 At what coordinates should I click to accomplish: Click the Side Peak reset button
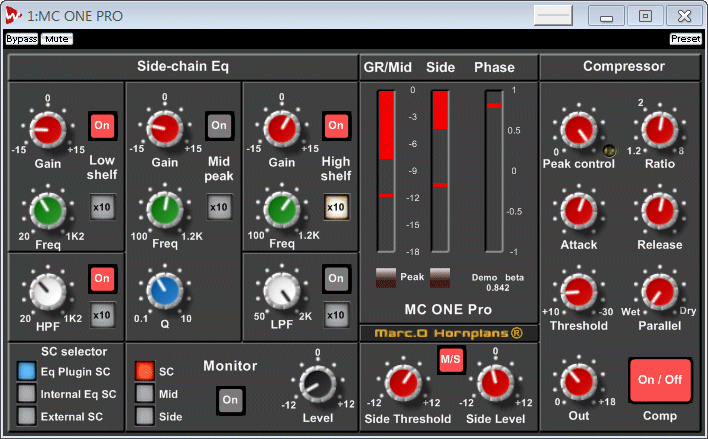[x=440, y=277]
